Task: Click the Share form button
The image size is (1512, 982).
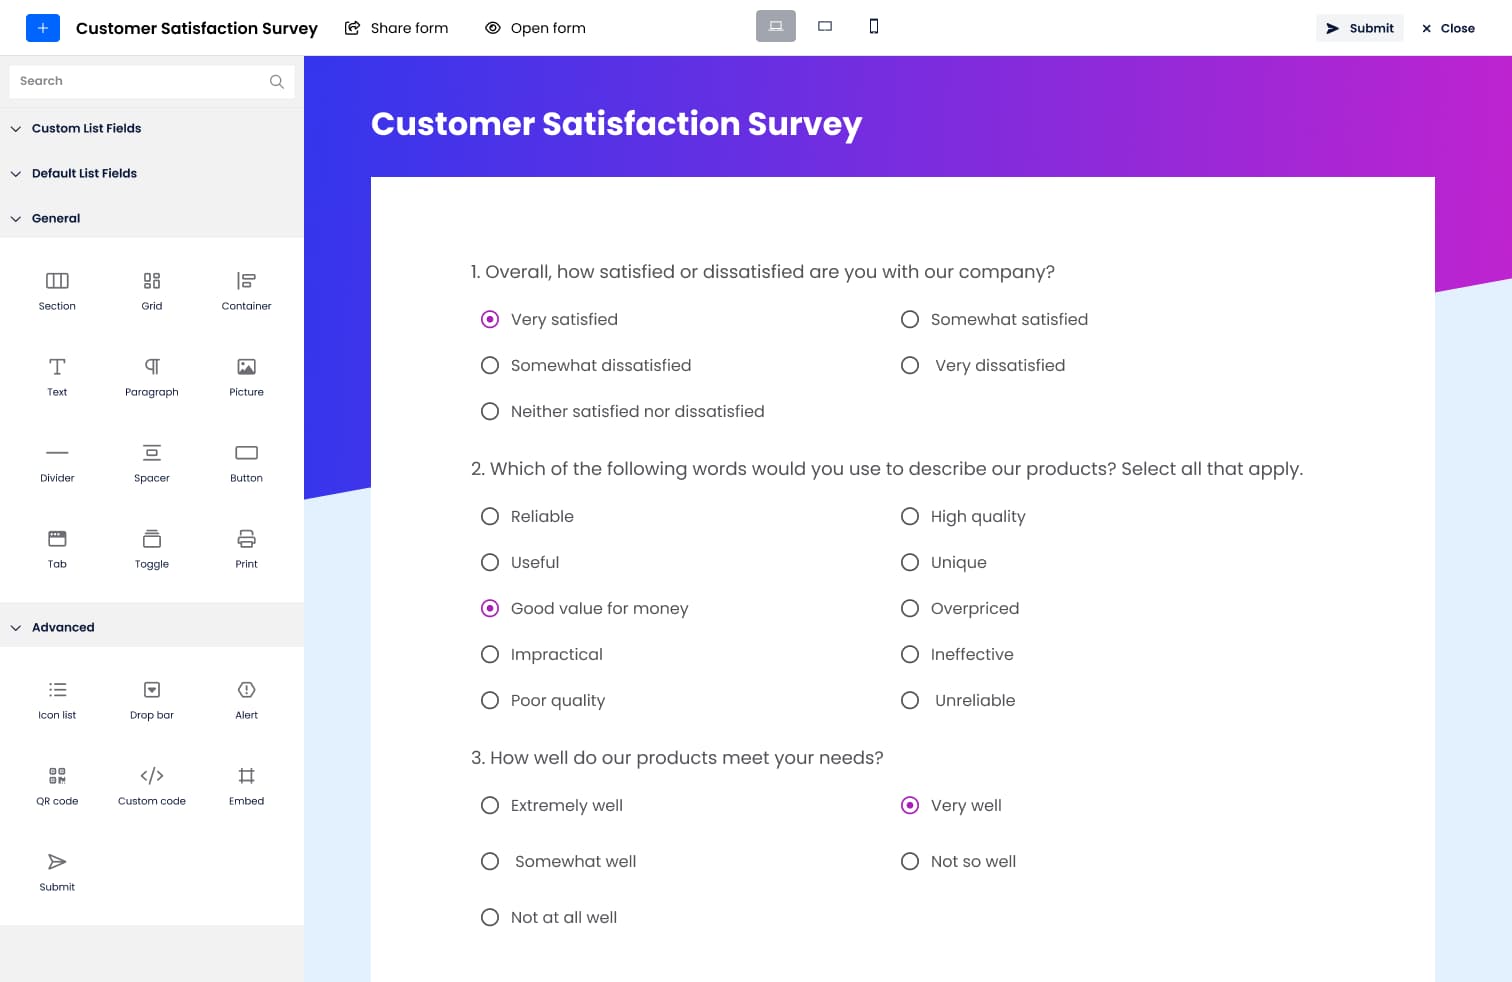Action: point(397,28)
